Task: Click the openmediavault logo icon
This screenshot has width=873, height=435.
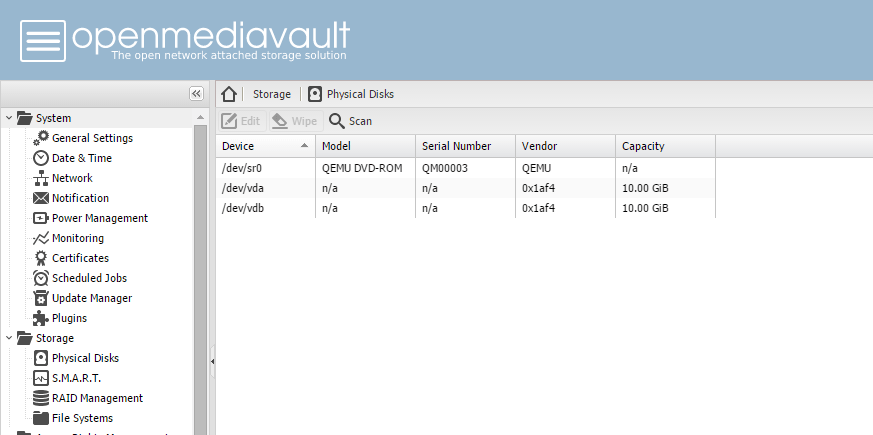Action: pos(43,41)
